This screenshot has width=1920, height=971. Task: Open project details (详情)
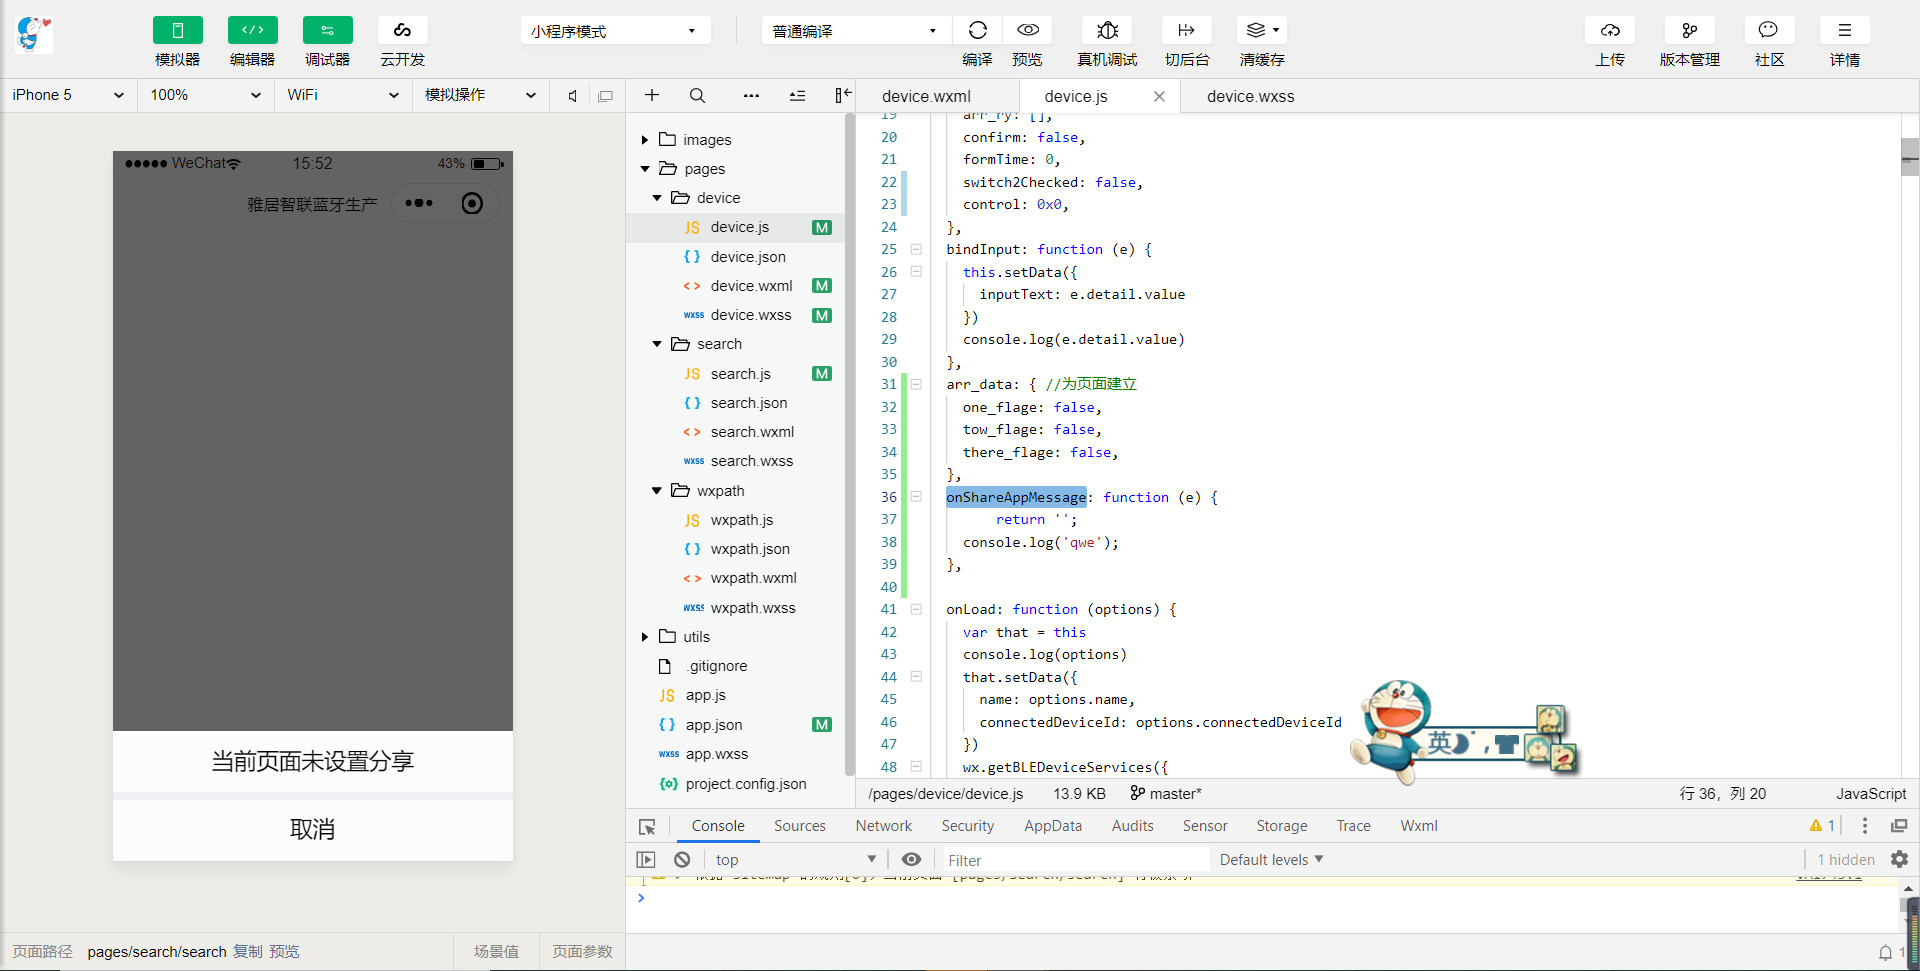point(1845,30)
